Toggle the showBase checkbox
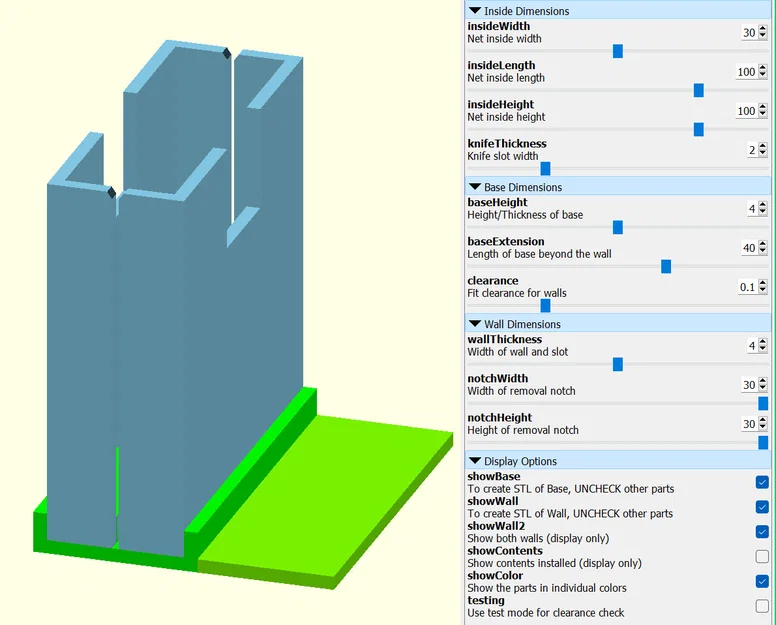This screenshot has height=625, width=776. pos(762,482)
